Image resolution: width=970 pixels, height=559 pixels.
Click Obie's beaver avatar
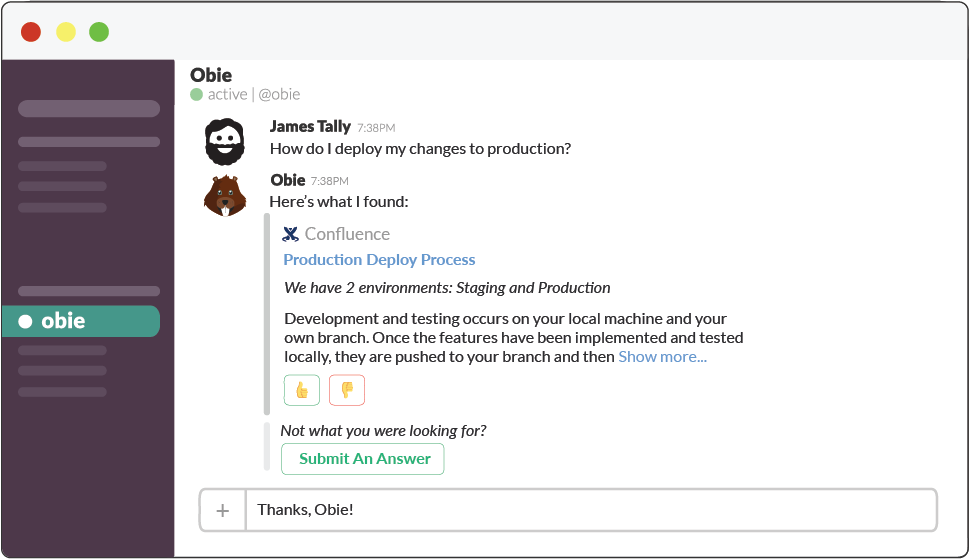point(225,195)
